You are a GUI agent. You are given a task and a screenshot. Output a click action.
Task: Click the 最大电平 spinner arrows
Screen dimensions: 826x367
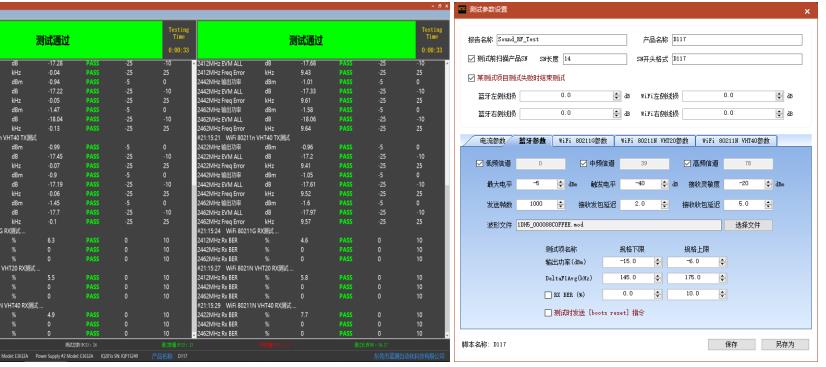pos(561,184)
